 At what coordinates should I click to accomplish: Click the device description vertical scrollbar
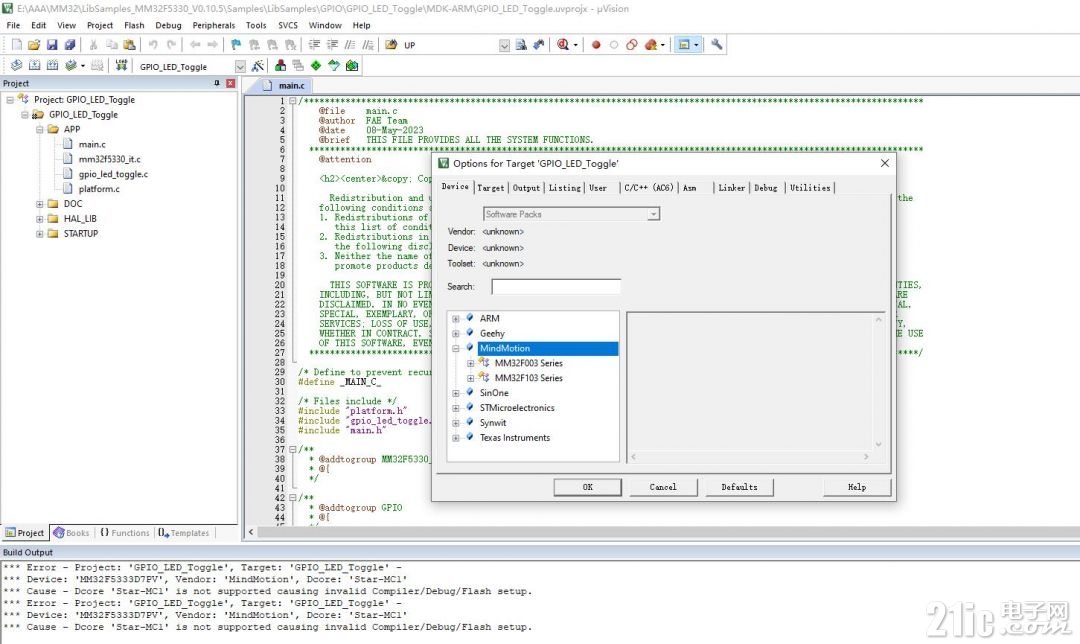pyautogui.click(x=878, y=382)
